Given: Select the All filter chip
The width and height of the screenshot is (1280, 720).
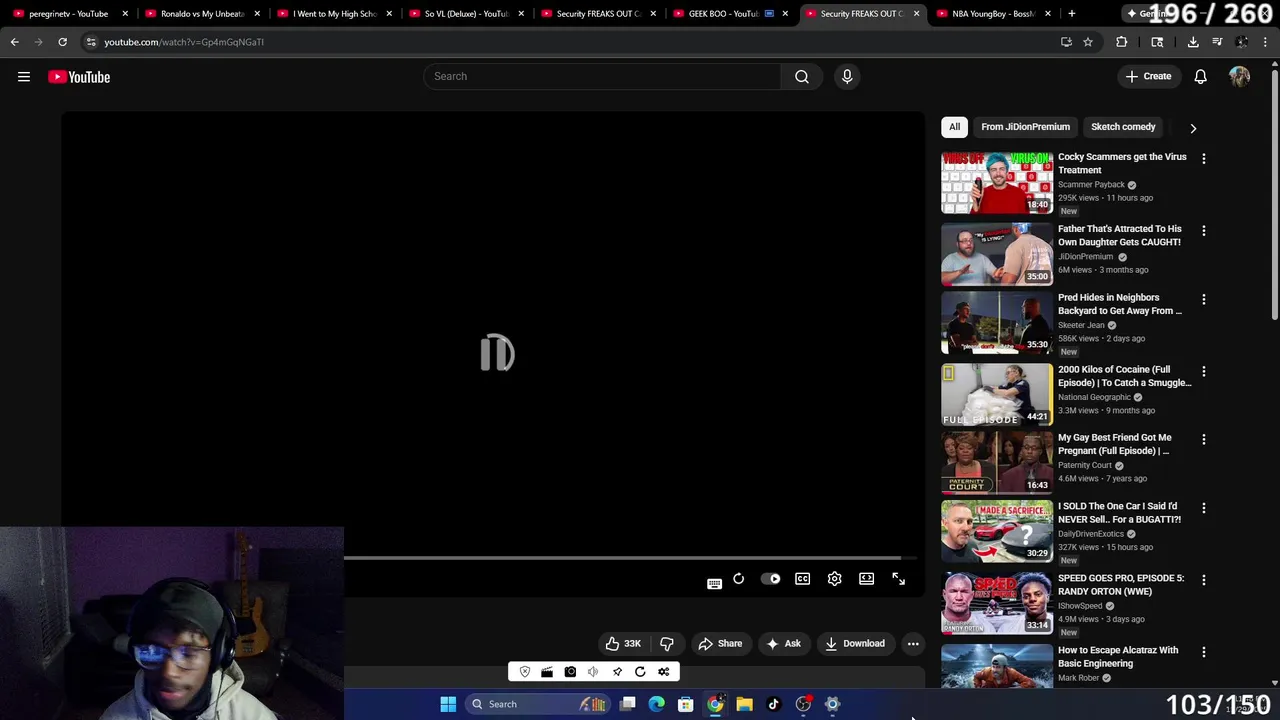Looking at the screenshot, I should pyautogui.click(x=954, y=127).
